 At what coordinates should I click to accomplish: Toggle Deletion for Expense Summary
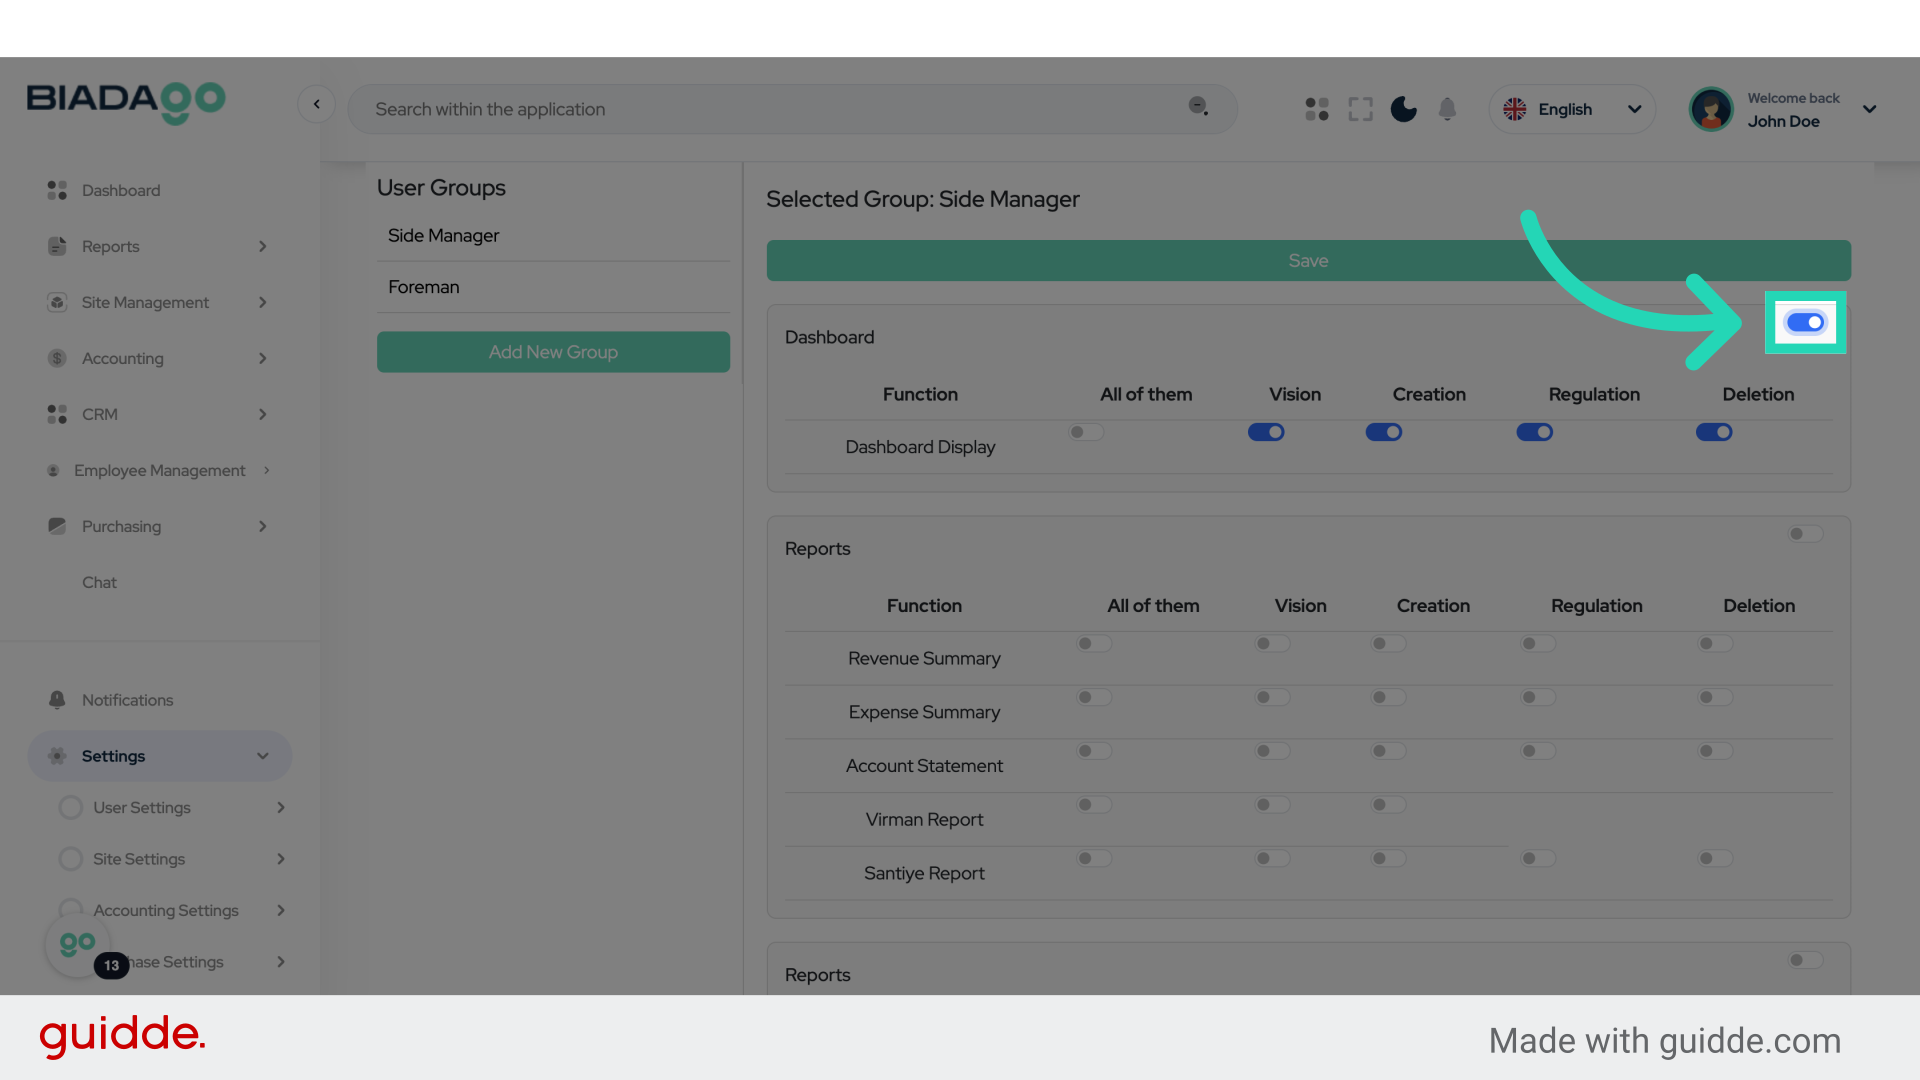1715,698
